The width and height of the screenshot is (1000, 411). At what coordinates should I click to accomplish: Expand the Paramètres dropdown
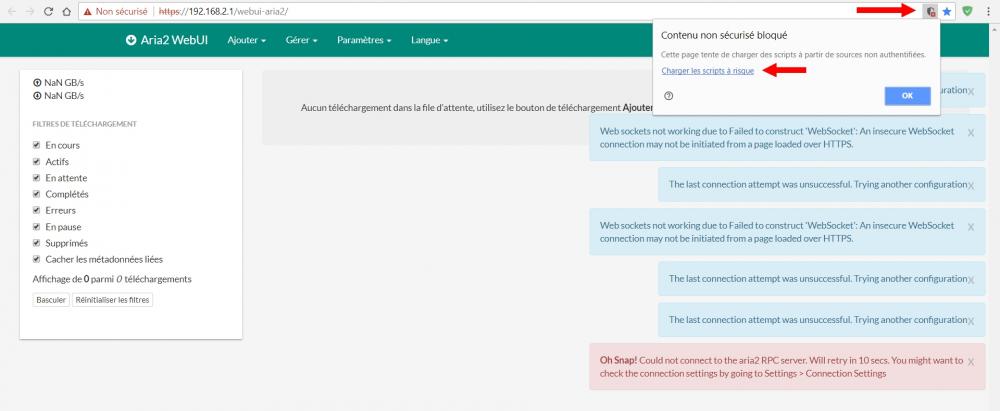click(364, 40)
